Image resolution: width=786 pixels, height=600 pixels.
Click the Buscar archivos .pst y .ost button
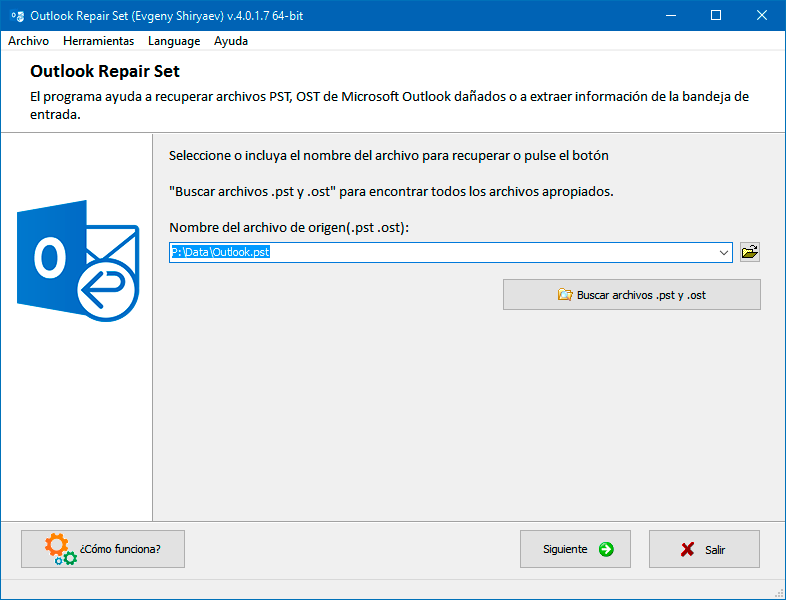click(x=632, y=295)
